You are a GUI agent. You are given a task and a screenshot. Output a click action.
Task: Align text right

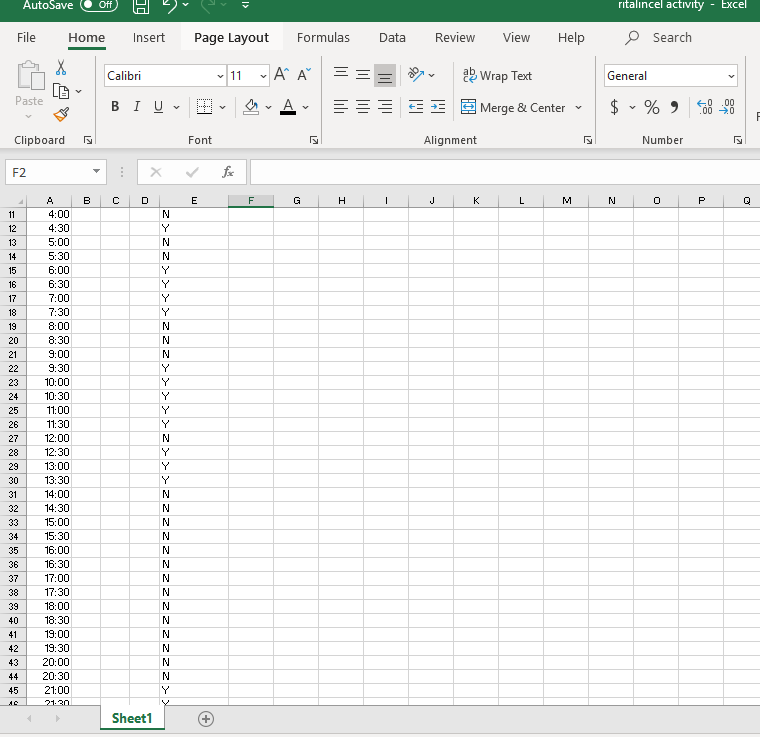385,107
